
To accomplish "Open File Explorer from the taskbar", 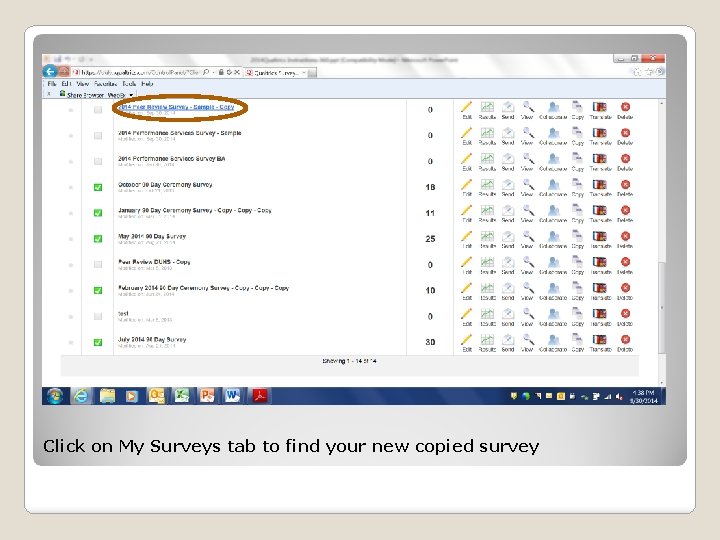I will [x=107, y=395].
